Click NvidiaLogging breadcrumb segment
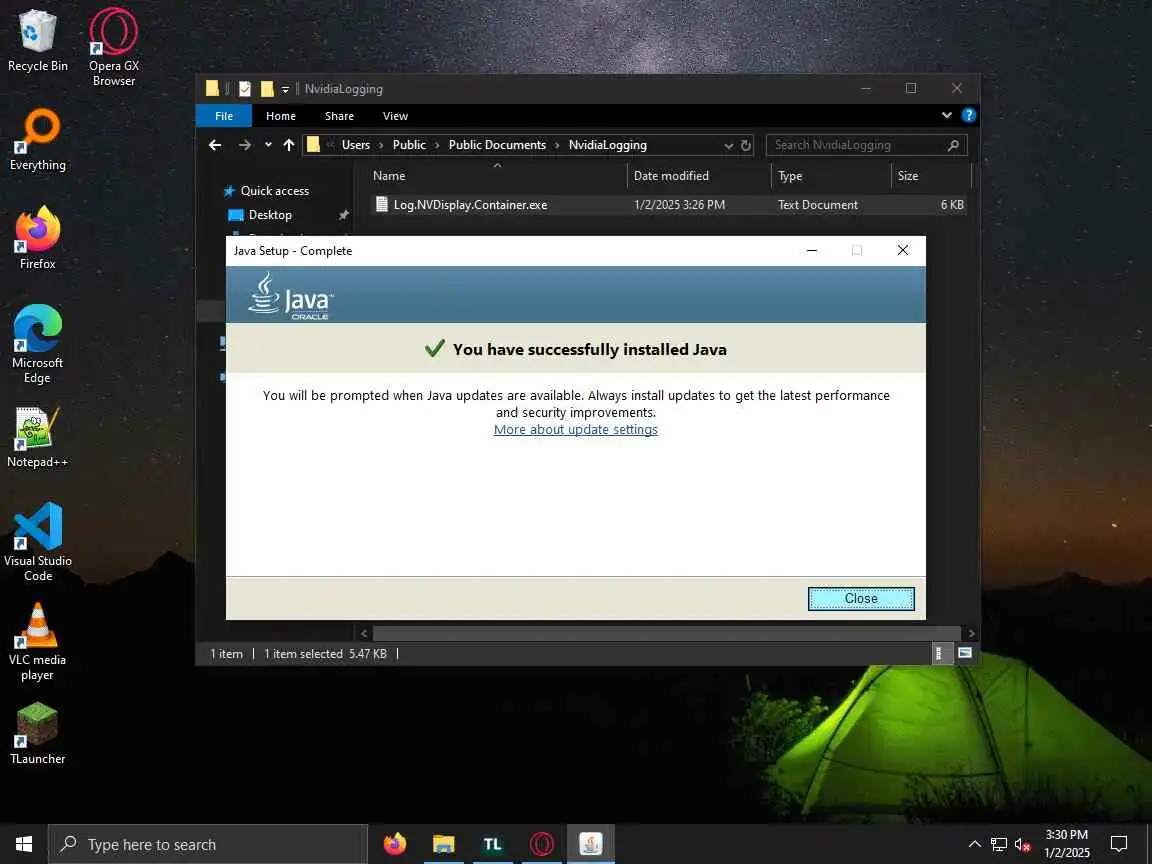 (608, 145)
